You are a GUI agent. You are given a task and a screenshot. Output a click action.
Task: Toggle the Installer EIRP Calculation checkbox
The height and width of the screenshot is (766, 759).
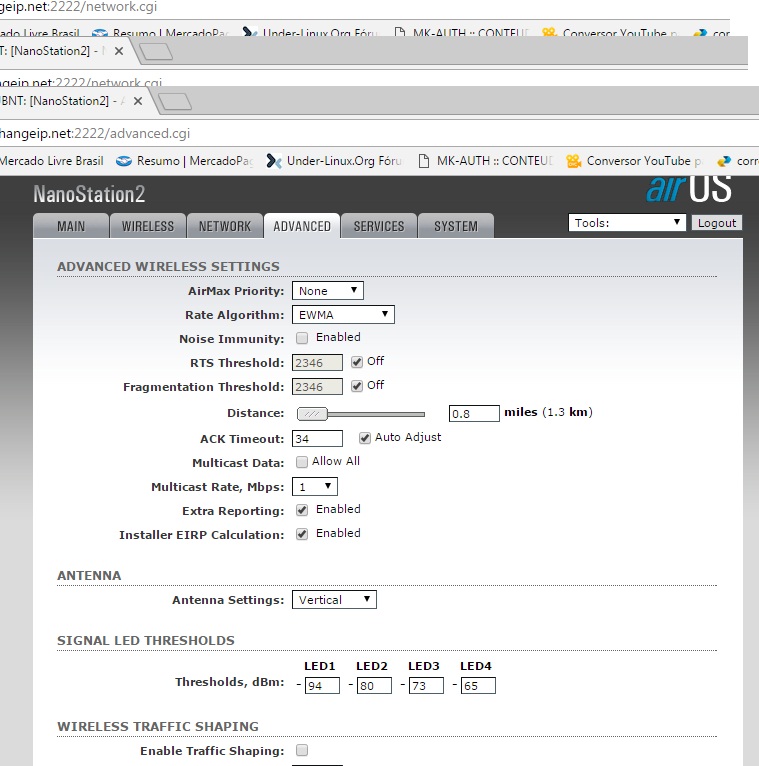[x=302, y=534]
